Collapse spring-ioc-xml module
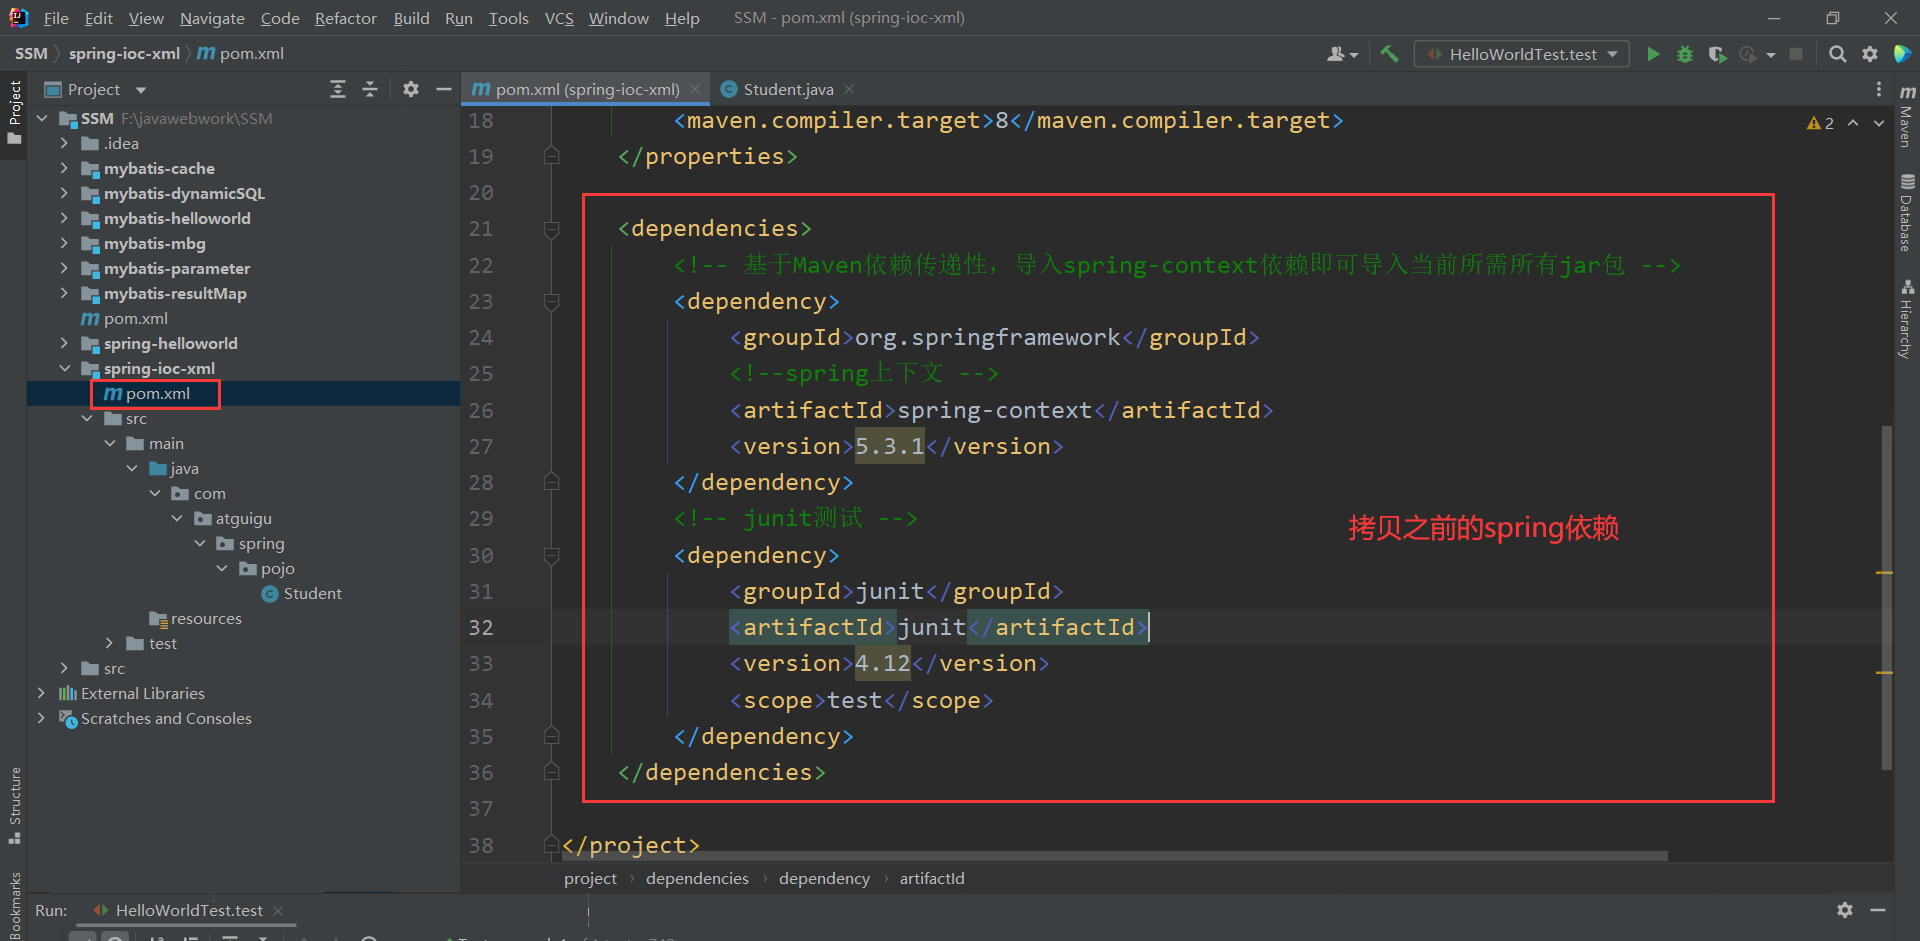Viewport: 1920px width, 941px height. (x=64, y=368)
